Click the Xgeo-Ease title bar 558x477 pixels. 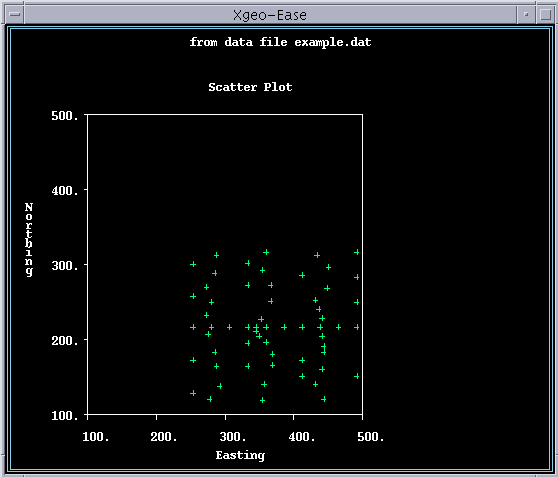[x=270, y=15]
